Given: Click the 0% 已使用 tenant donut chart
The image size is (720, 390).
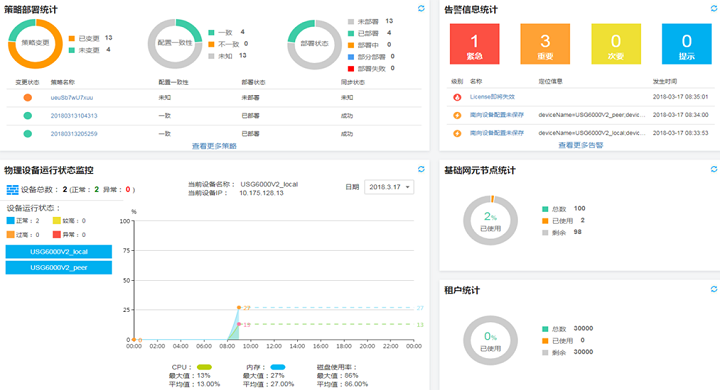Looking at the screenshot, I should click(x=490, y=340).
